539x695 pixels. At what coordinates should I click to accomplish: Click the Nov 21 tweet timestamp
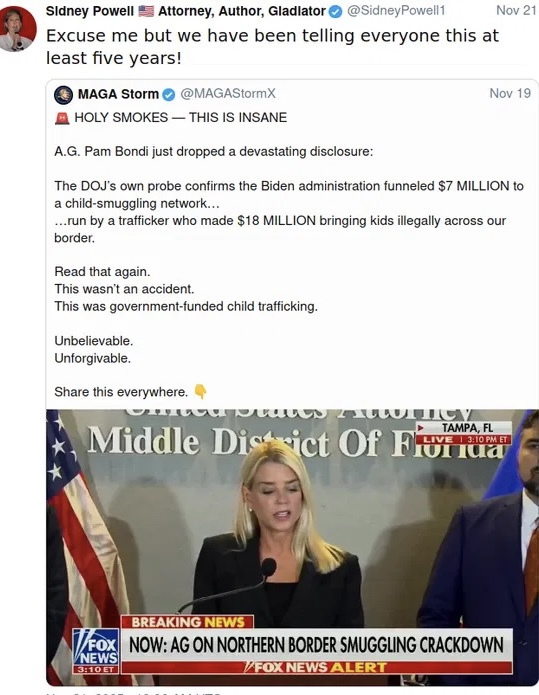click(x=516, y=11)
